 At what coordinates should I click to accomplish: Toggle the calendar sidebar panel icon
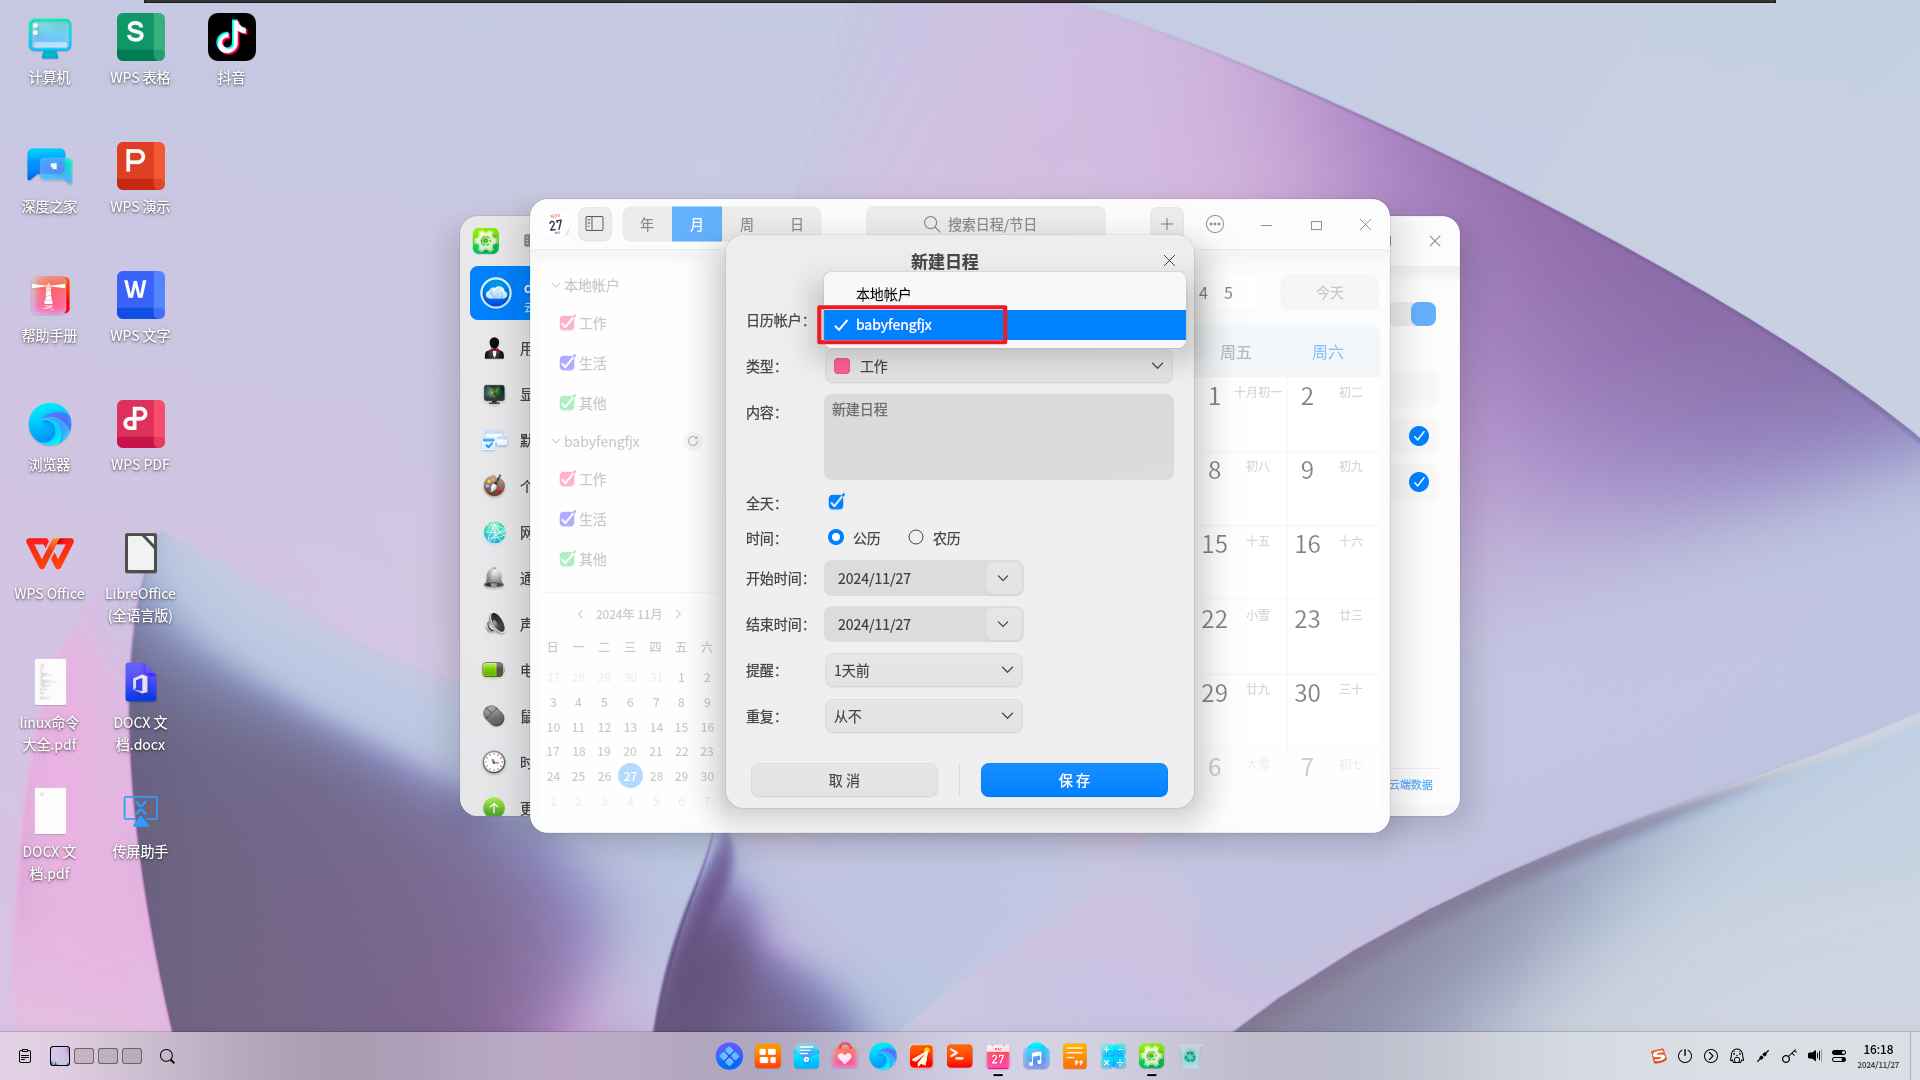click(594, 224)
